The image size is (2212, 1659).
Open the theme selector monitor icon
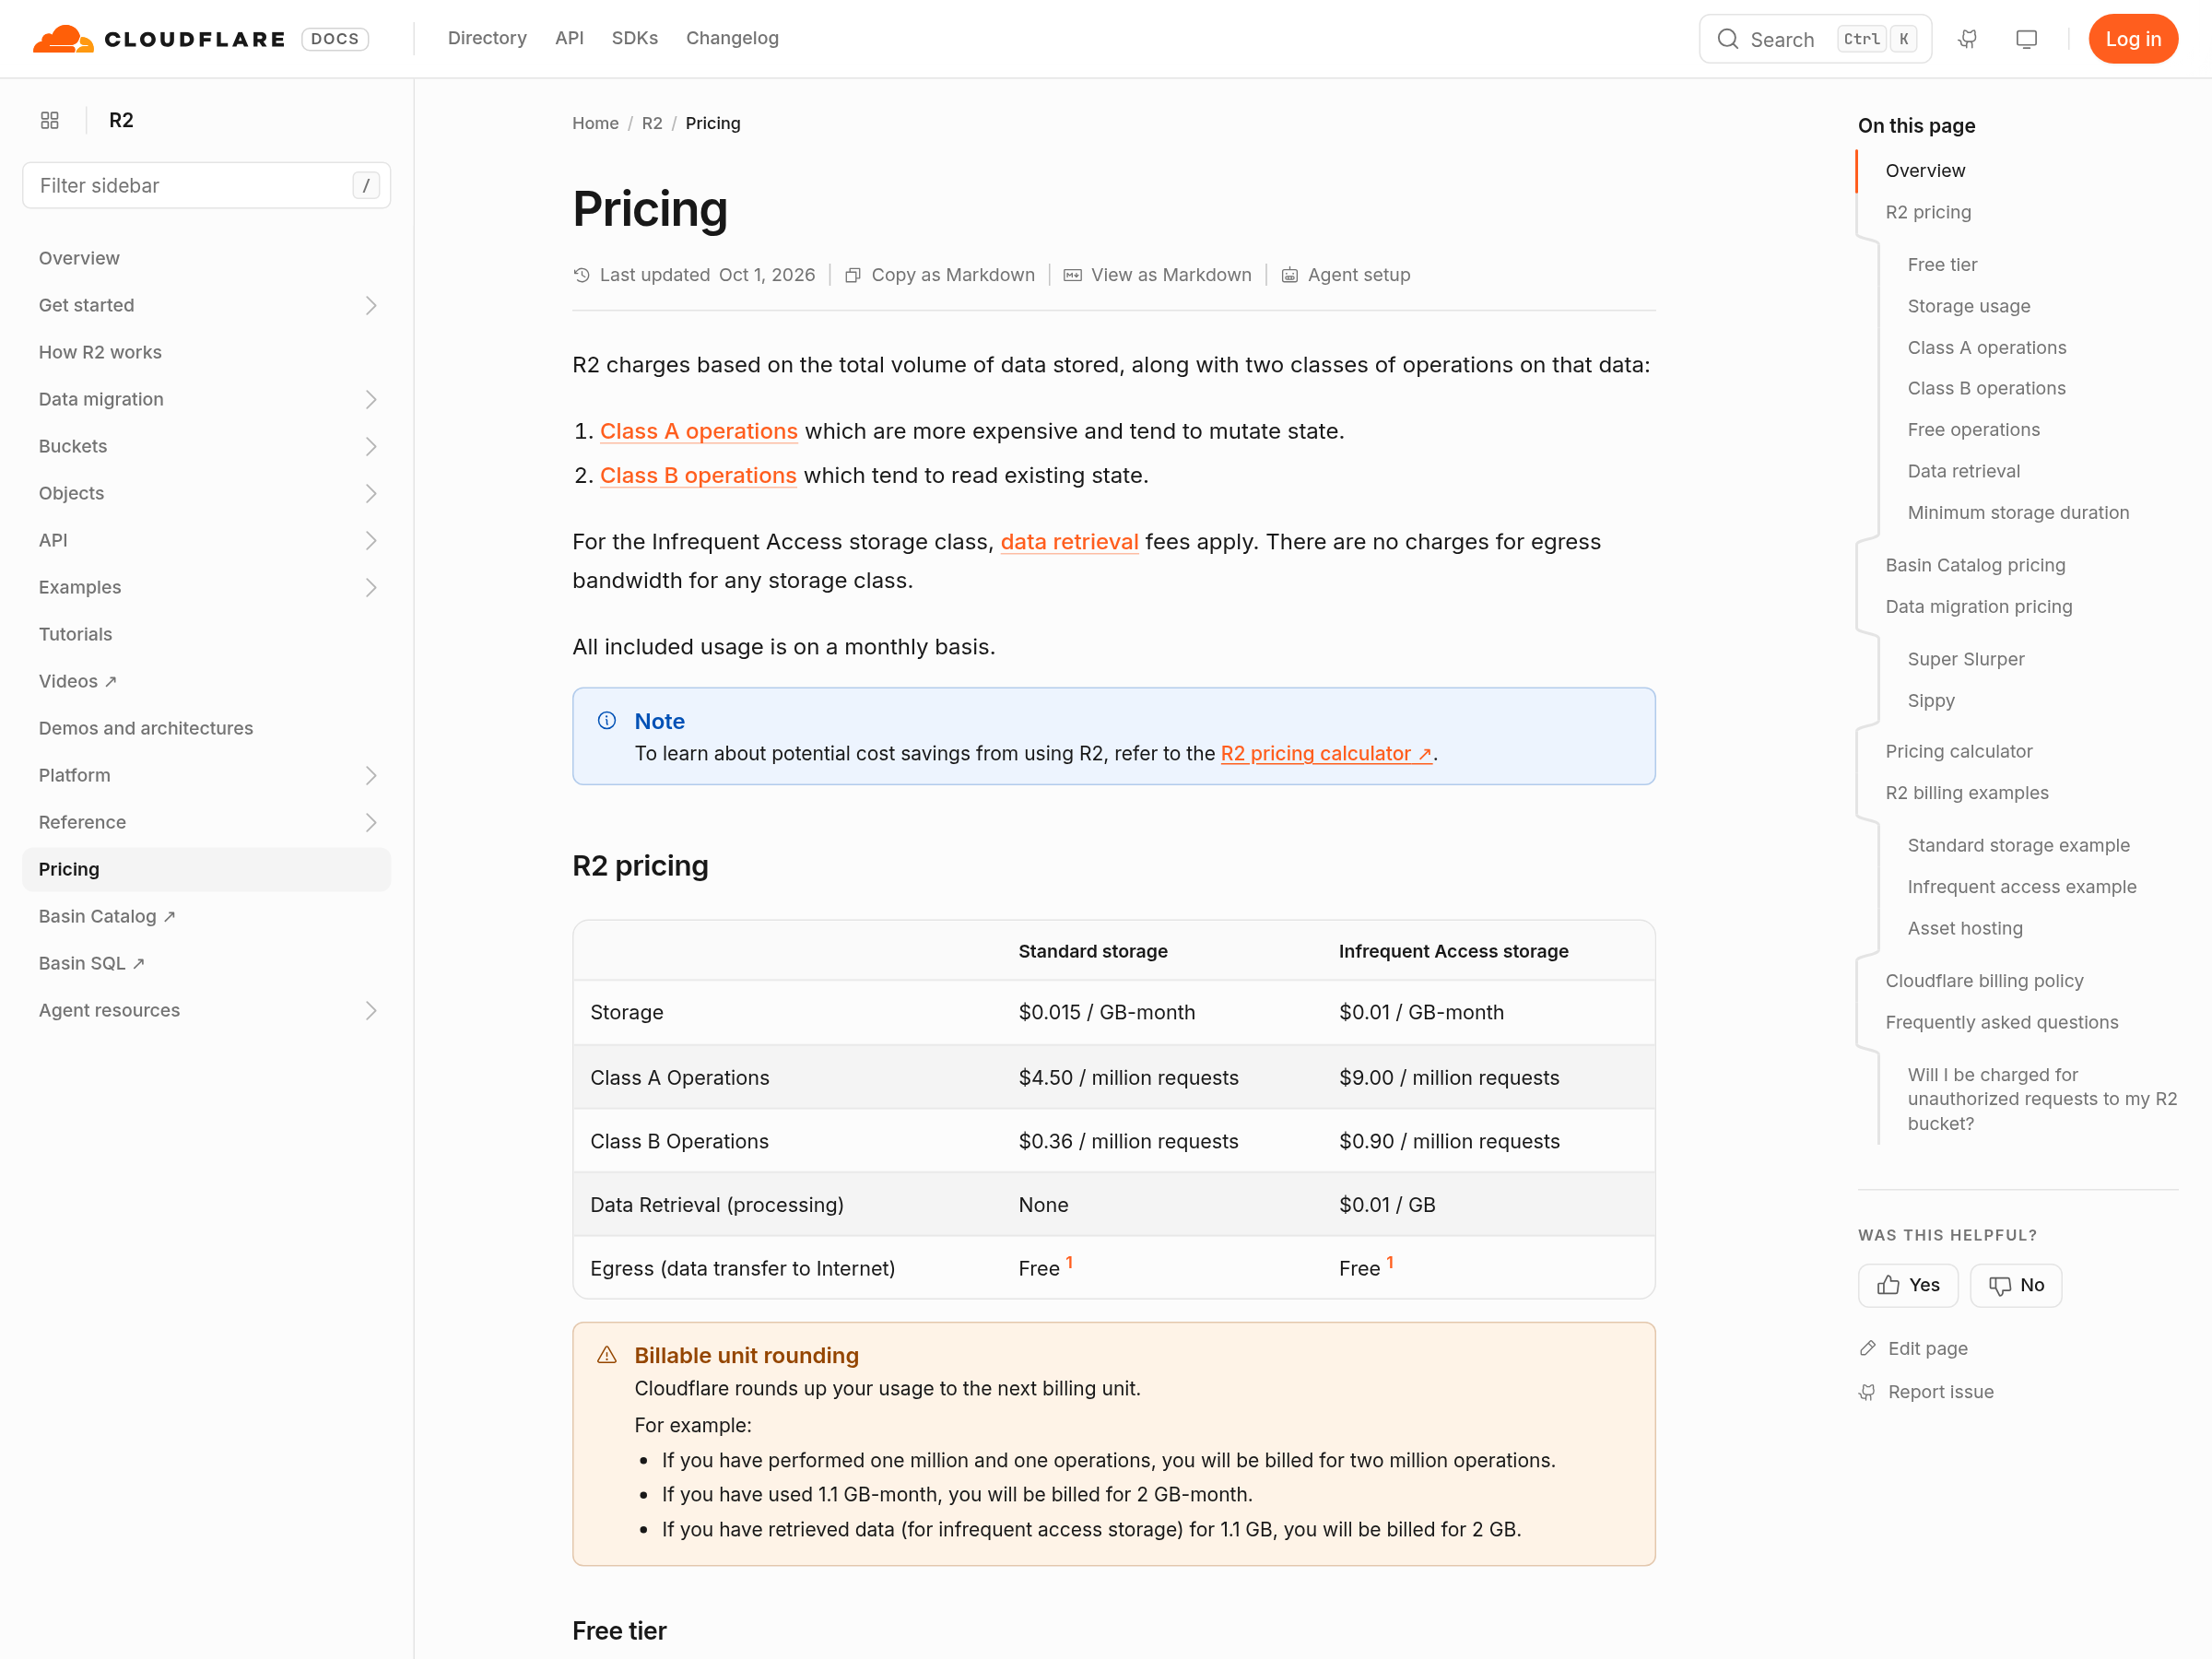(x=2026, y=39)
